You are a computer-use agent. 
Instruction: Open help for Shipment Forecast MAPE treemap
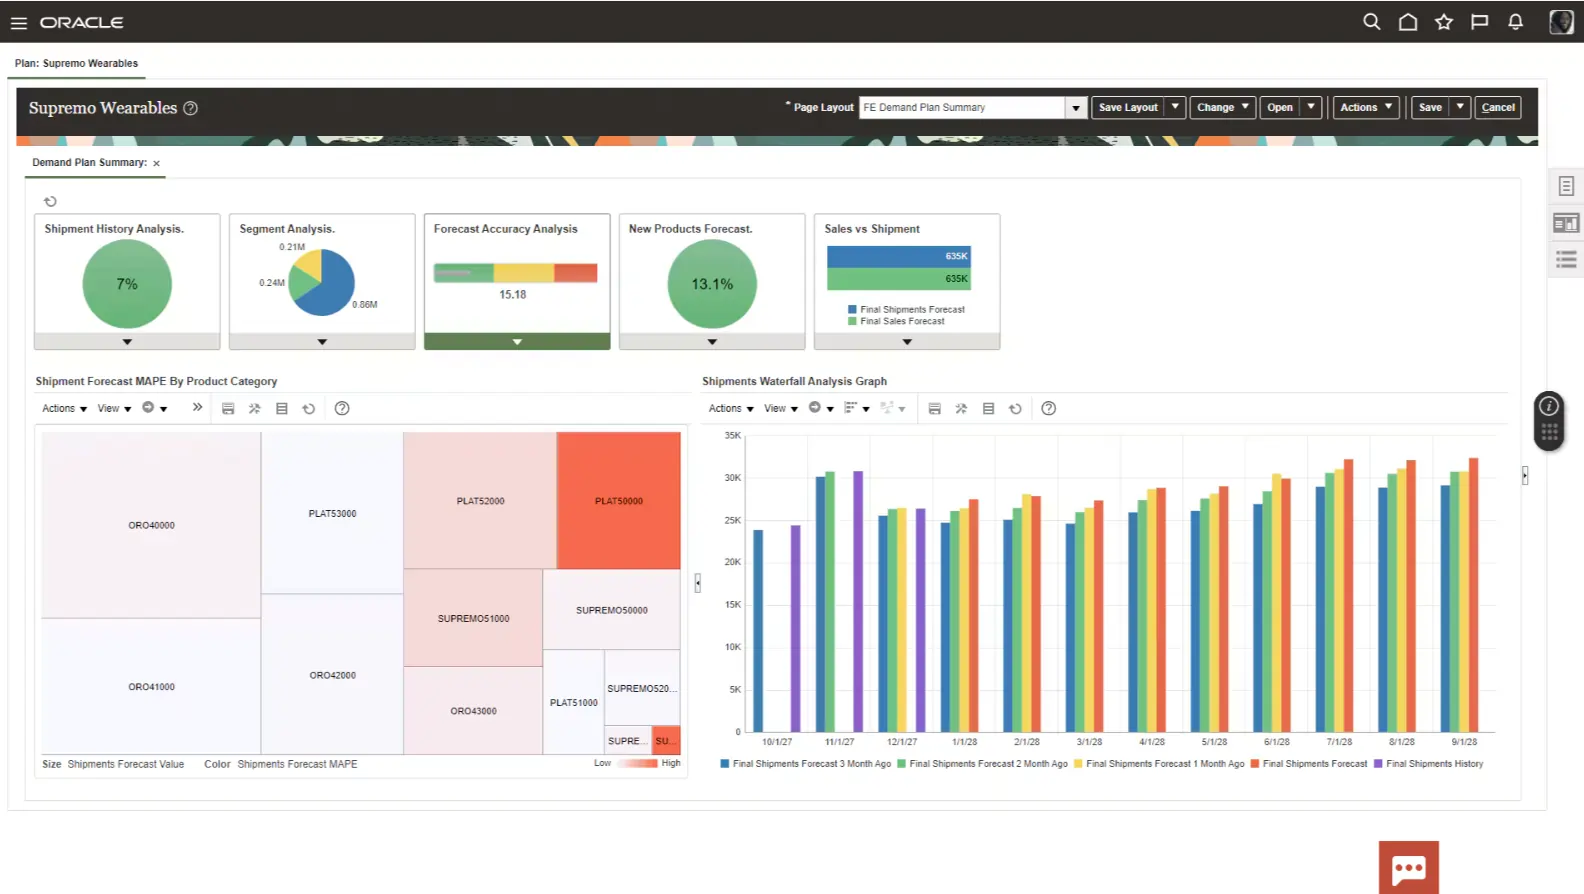click(x=342, y=408)
